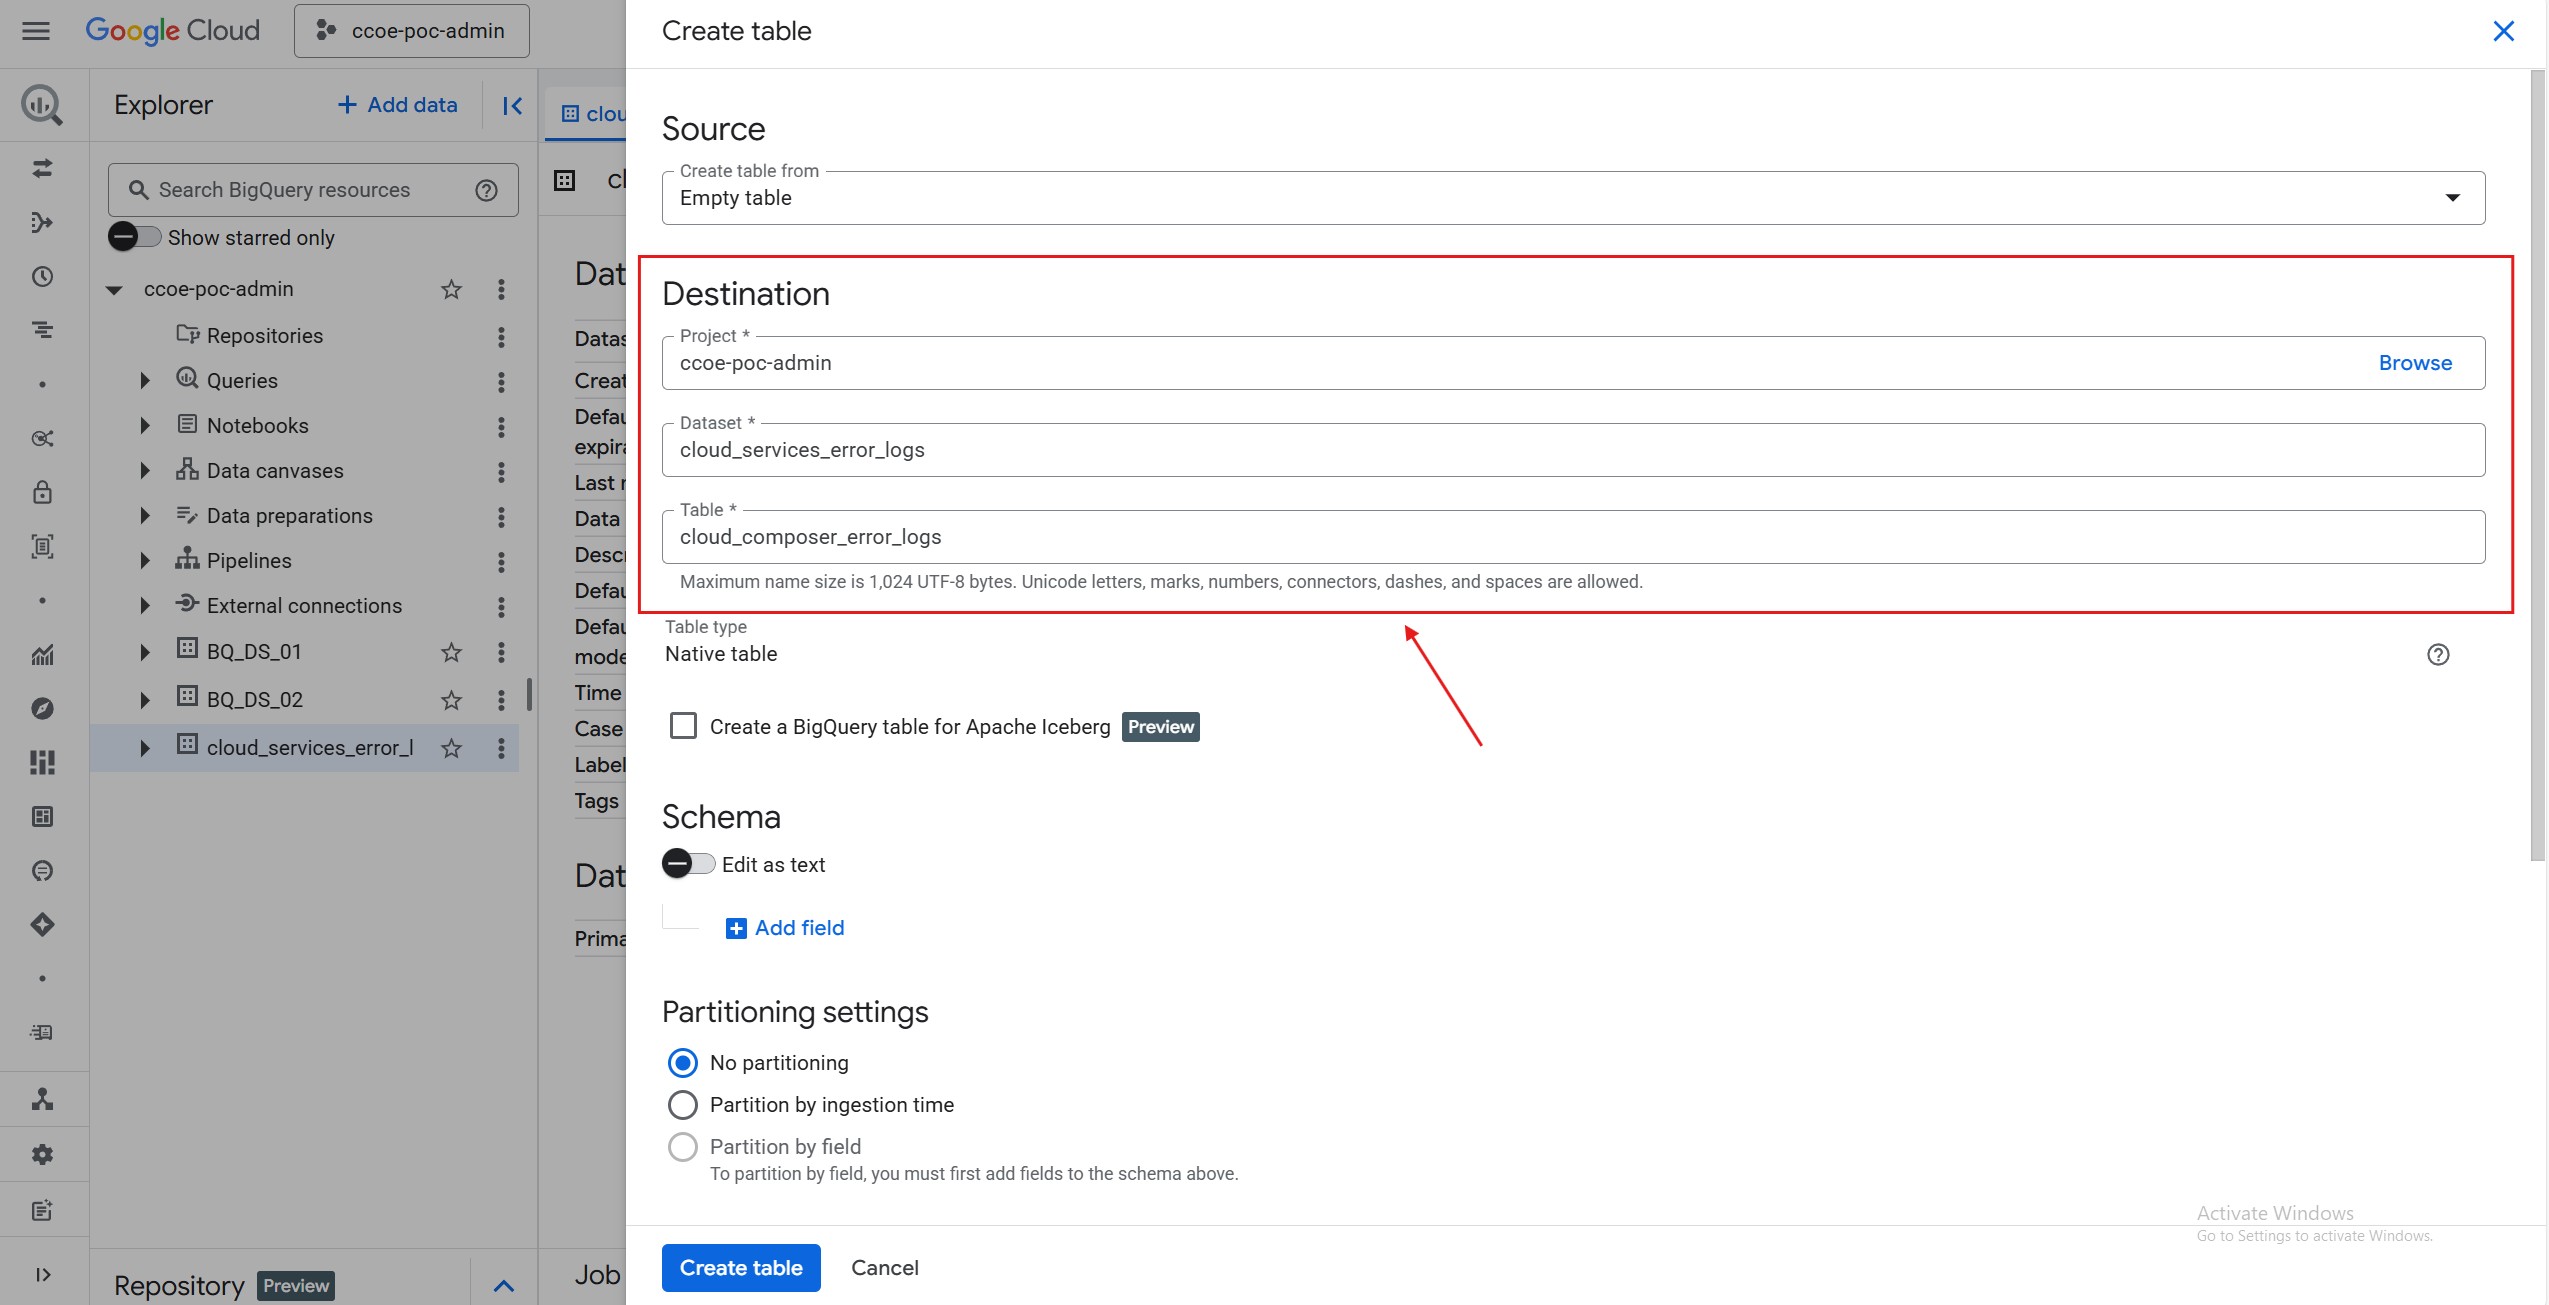Open the ccoe-poc-admin project selector
This screenshot has width=2549, height=1305.
[x=411, y=31]
